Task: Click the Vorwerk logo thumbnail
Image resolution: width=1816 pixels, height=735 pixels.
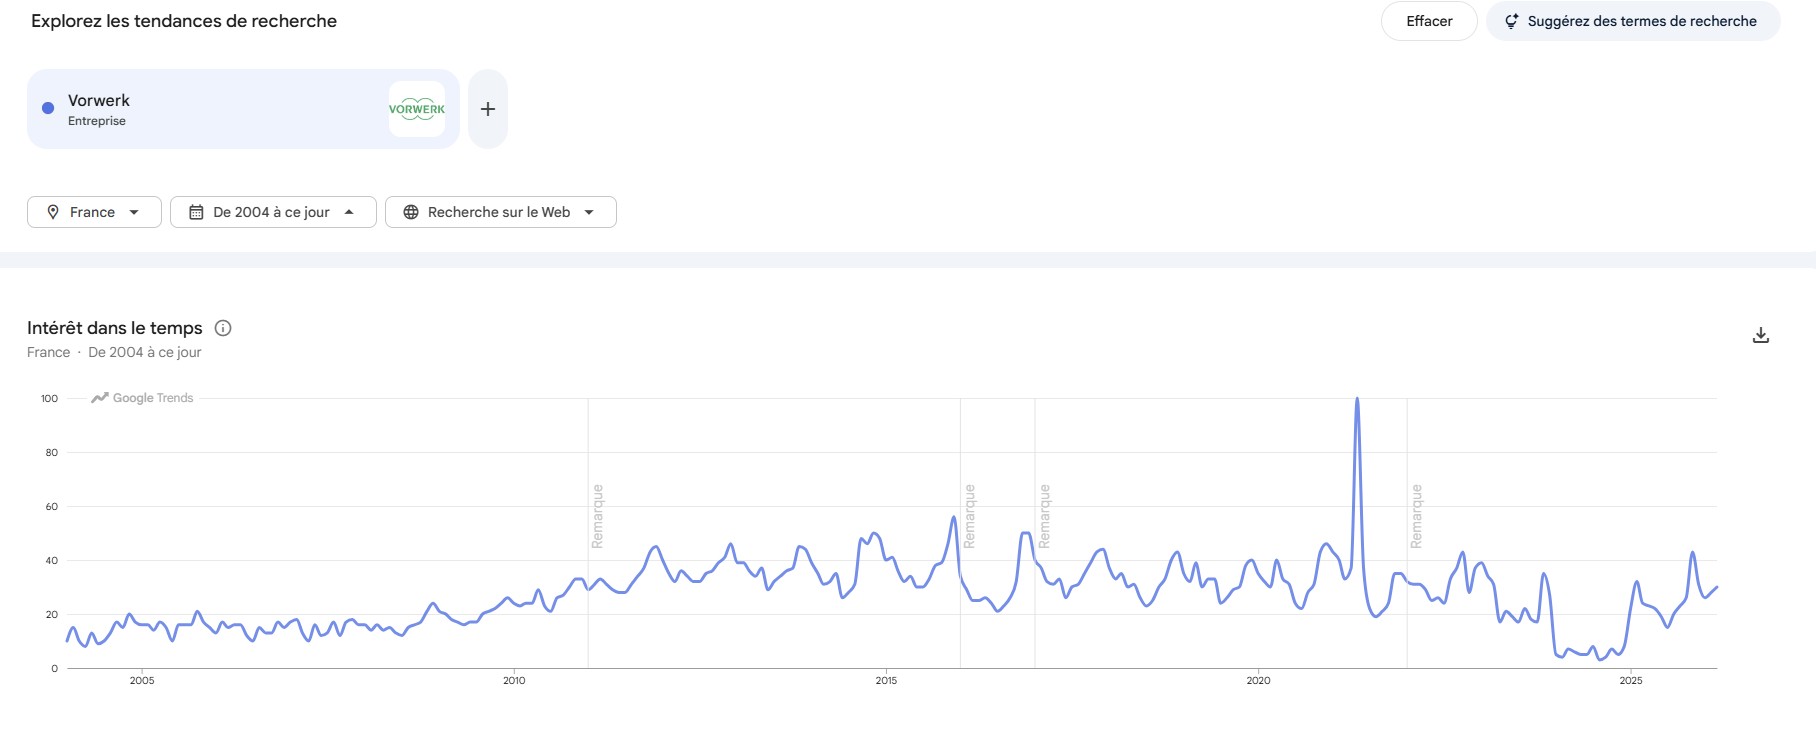Action: (417, 109)
